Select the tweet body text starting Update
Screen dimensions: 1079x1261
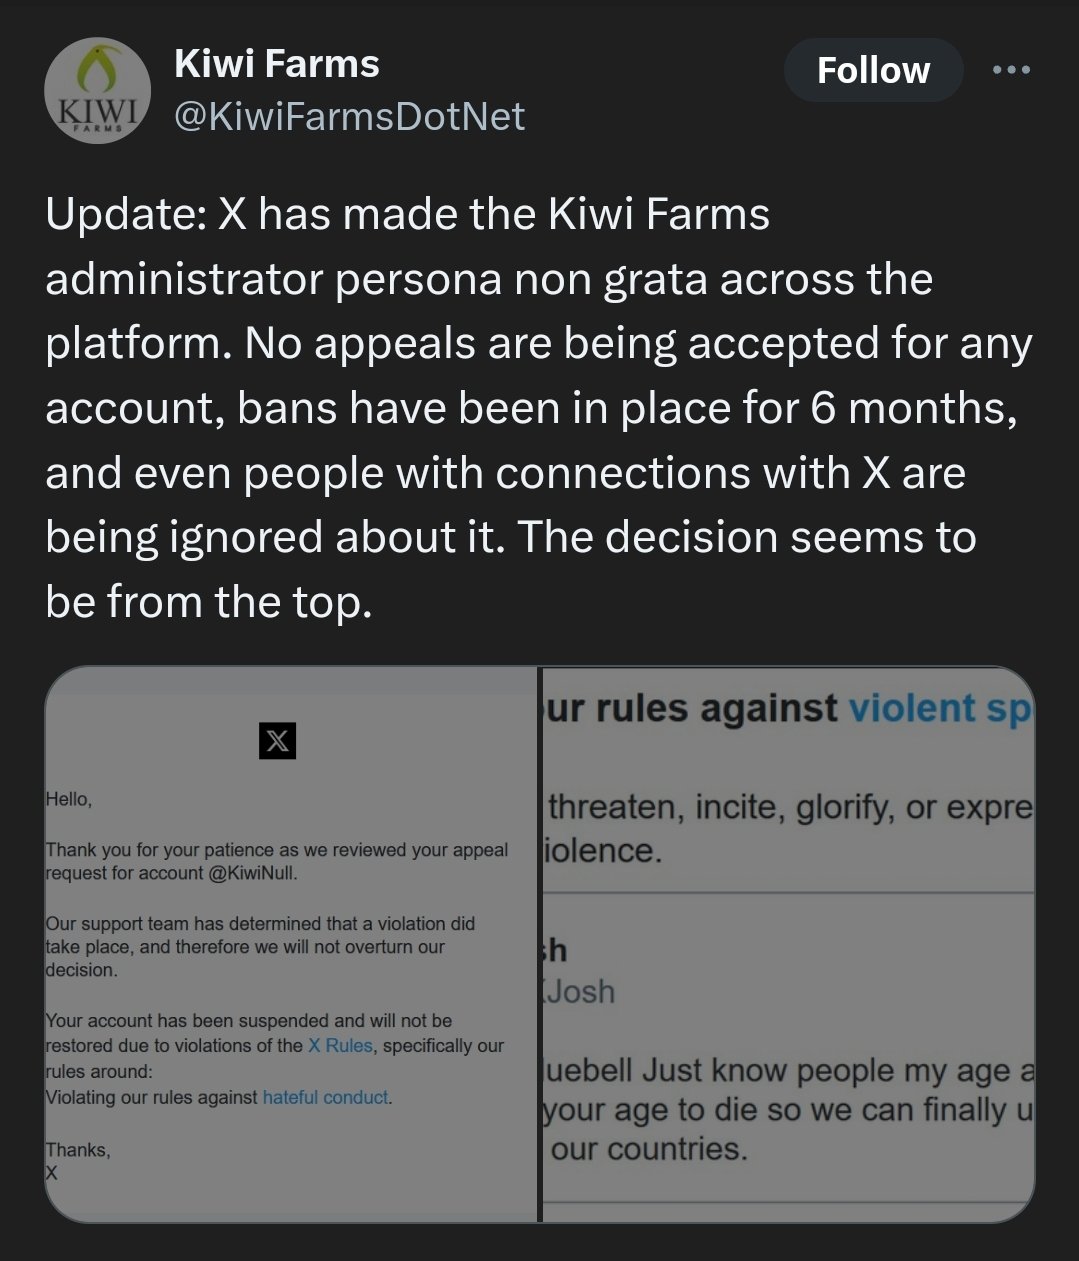point(539,408)
